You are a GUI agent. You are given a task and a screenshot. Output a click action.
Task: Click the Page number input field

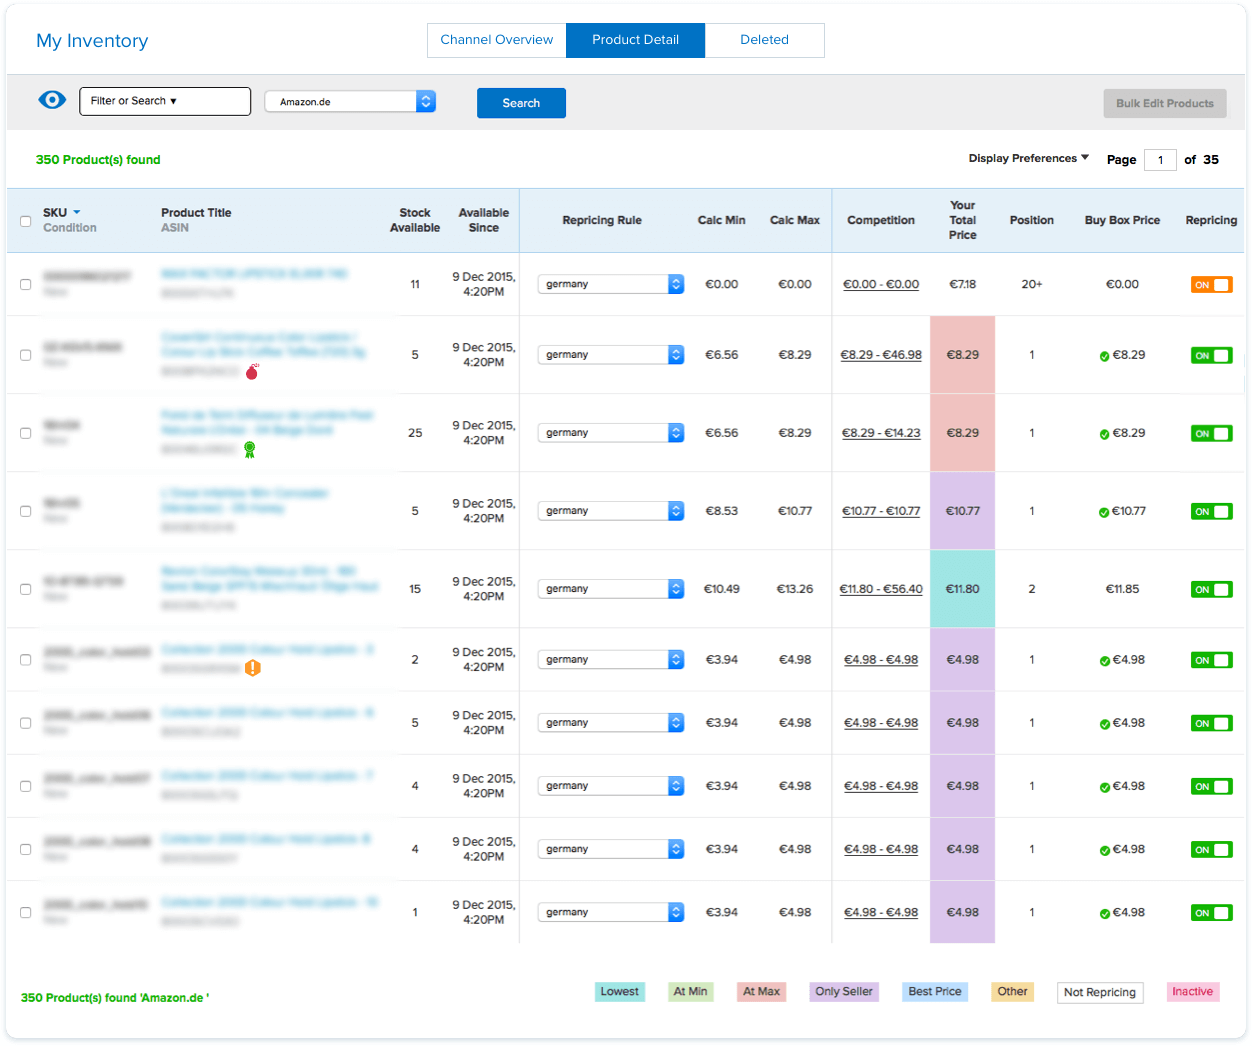tap(1160, 160)
